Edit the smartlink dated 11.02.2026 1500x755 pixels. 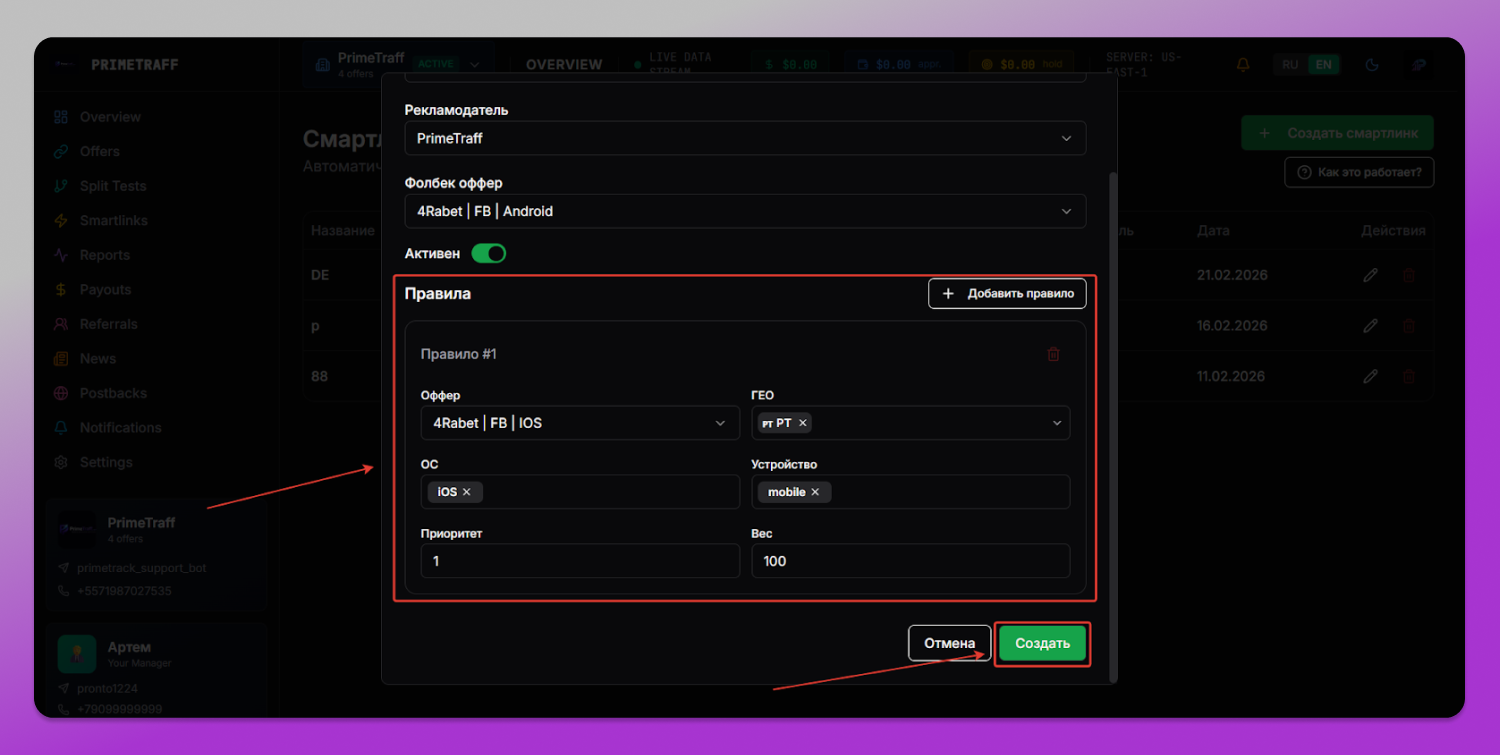click(x=1370, y=377)
